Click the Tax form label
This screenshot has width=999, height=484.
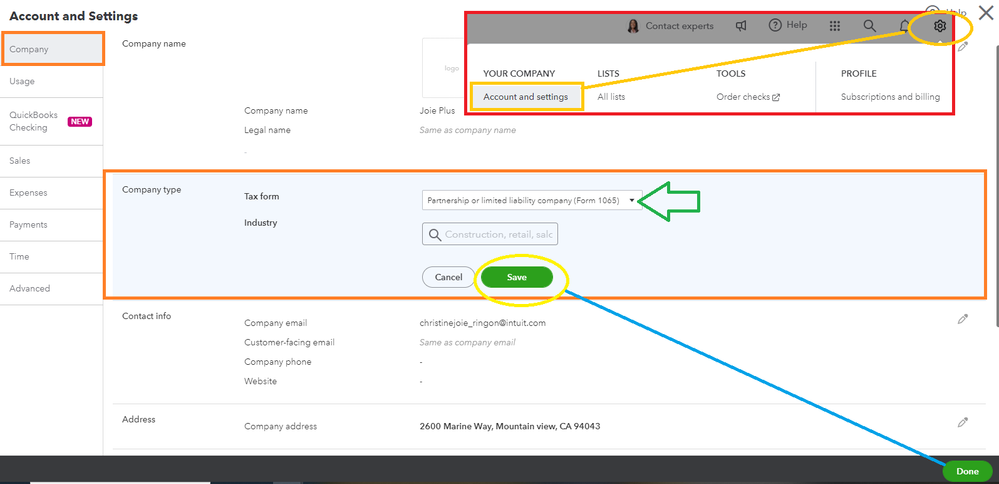[x=262, y=196]
